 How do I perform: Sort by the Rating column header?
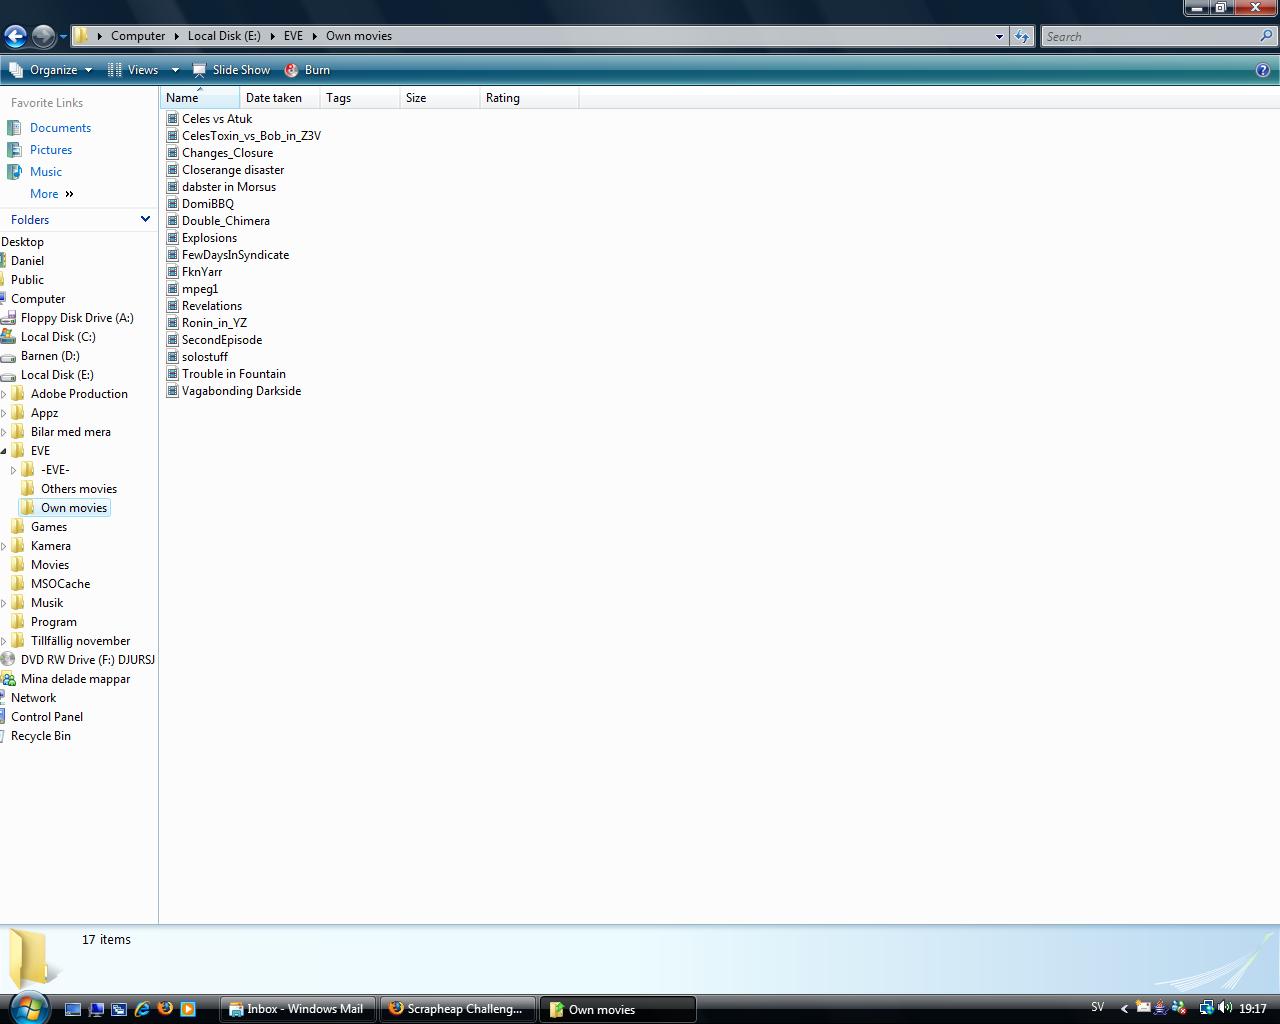529,98
